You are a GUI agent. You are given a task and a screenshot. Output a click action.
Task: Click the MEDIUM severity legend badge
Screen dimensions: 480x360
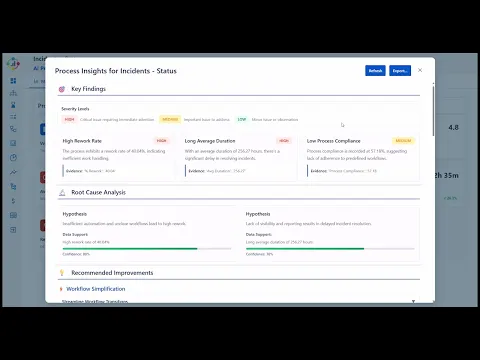click(x=170, y=119)
